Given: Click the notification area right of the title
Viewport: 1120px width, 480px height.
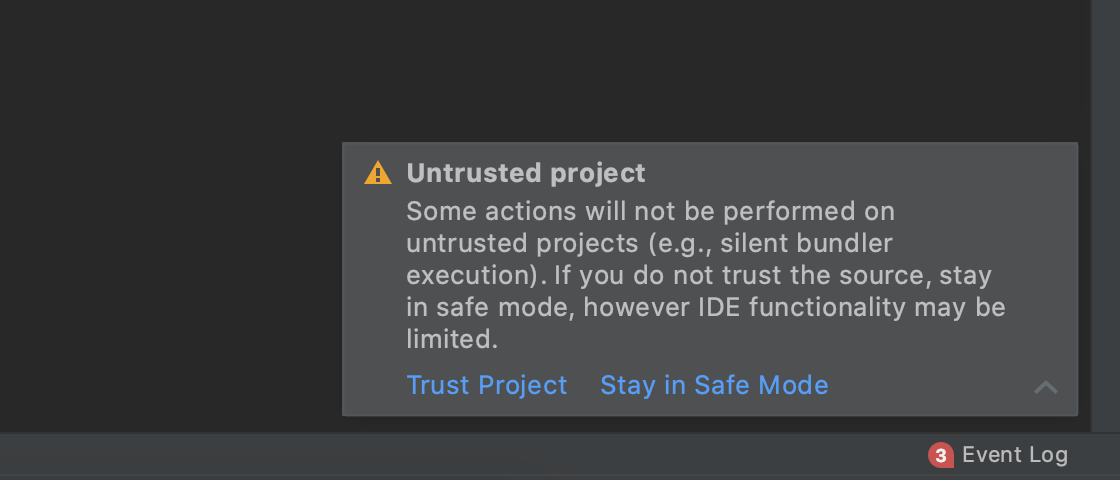Looking at the screenshot, I should click(857, 173).
